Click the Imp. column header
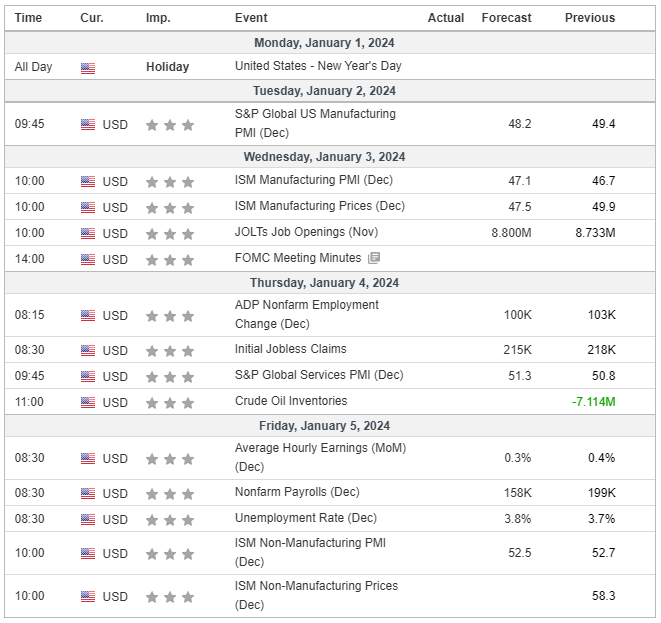Screen dimensions: 661x623 point(158,18)
